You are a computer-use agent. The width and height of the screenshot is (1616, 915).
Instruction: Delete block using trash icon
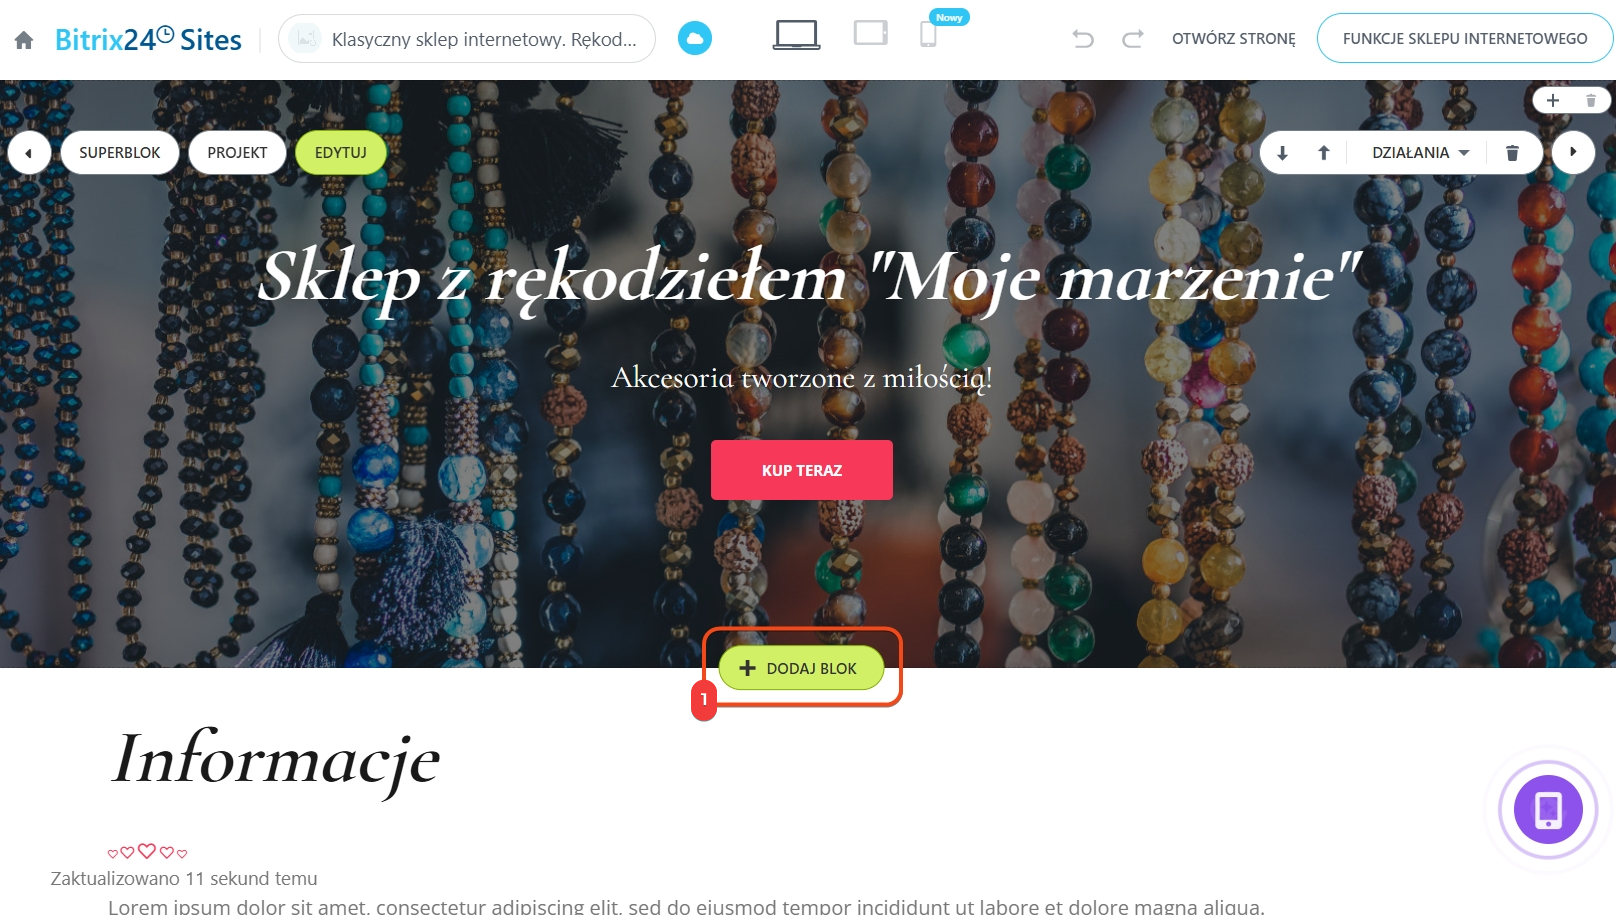(x=1512, y=153)
